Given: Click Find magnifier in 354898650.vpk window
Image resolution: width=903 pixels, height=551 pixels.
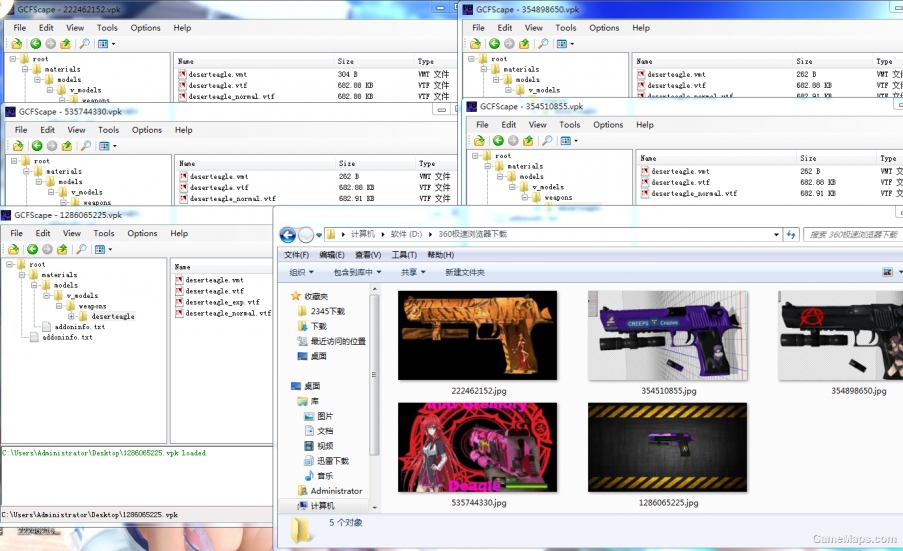Looking at the screenshot, I should (542, 44).
